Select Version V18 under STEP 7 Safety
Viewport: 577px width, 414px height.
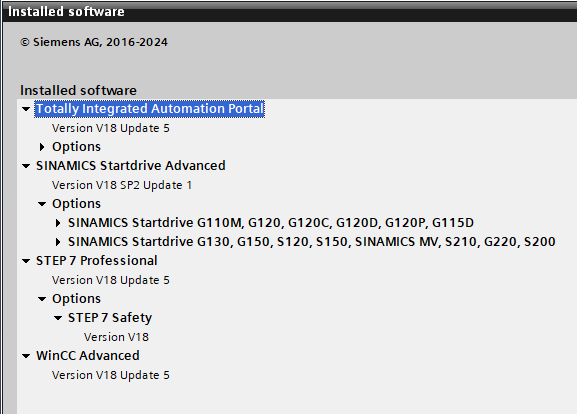pyautogui.click(x=116, y=337)
